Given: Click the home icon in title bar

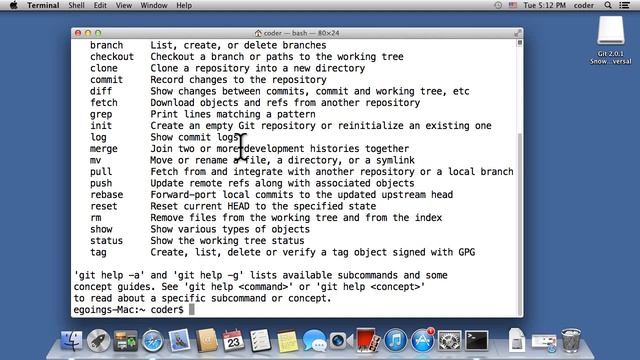Looking at the screenshot, I should (x=258, y=33).
